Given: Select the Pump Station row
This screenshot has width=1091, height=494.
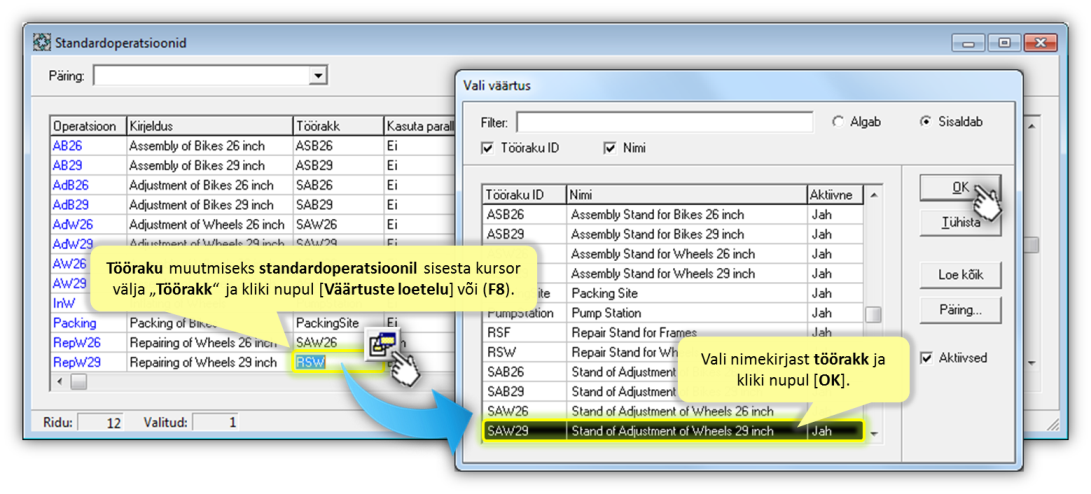Looking at the screenshot, I should tap(673, 313).
